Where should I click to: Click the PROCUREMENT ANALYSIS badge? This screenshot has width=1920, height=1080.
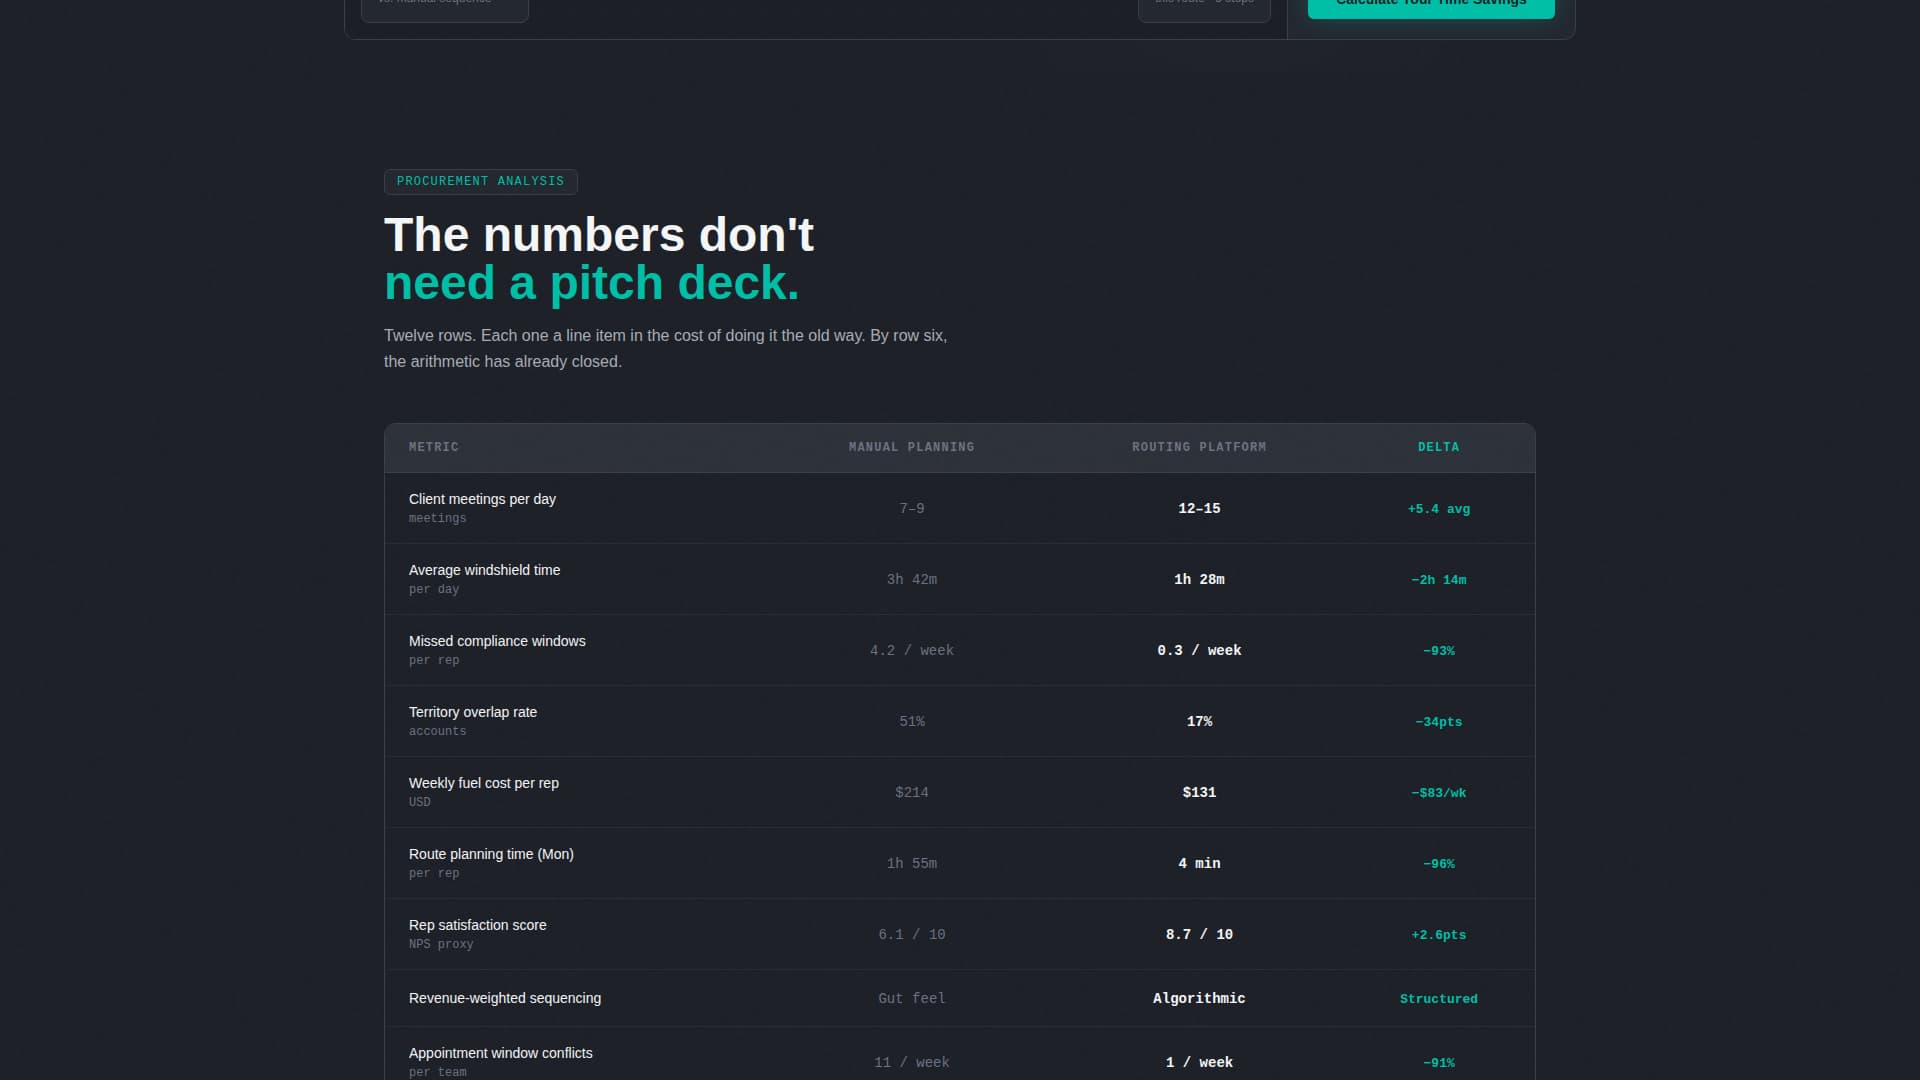pos(480,181)
